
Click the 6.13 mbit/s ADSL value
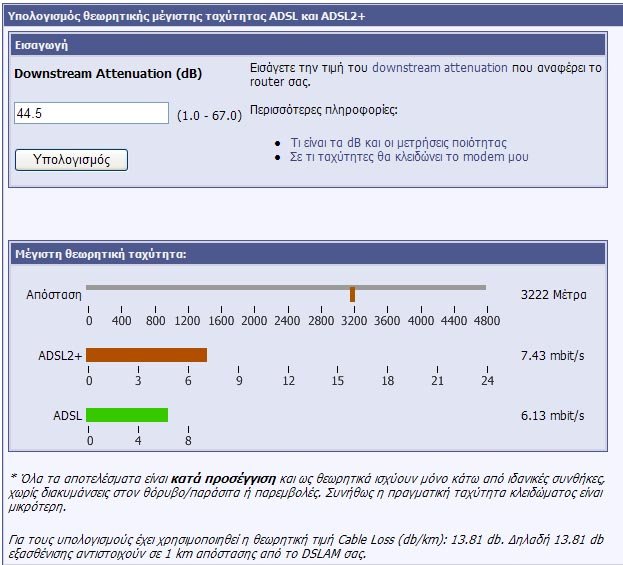553,416
